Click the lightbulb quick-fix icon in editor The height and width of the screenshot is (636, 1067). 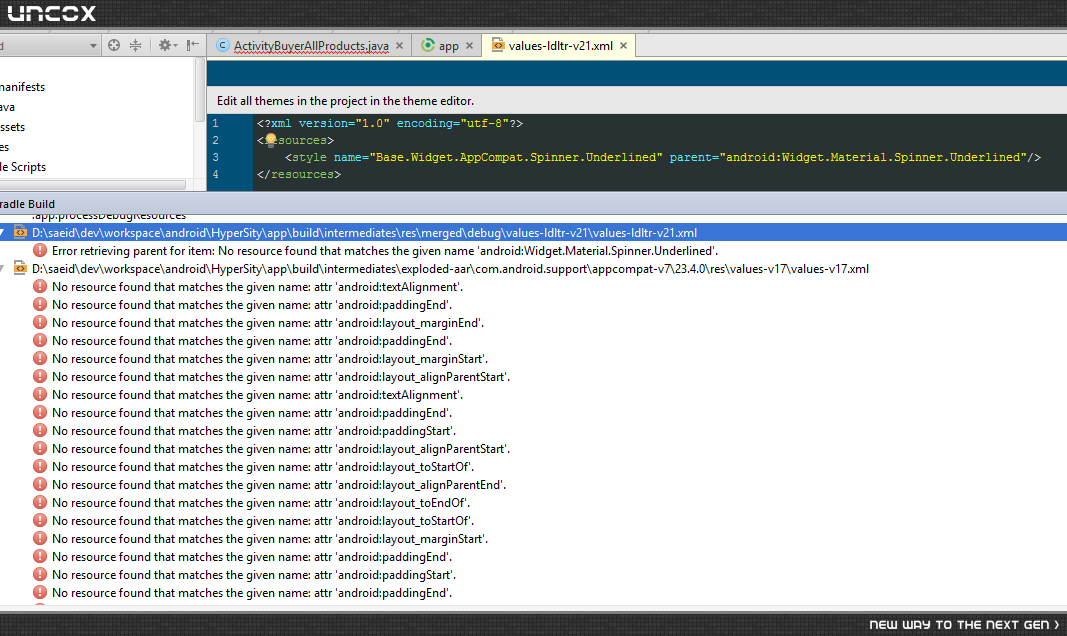tap(271, 140)
